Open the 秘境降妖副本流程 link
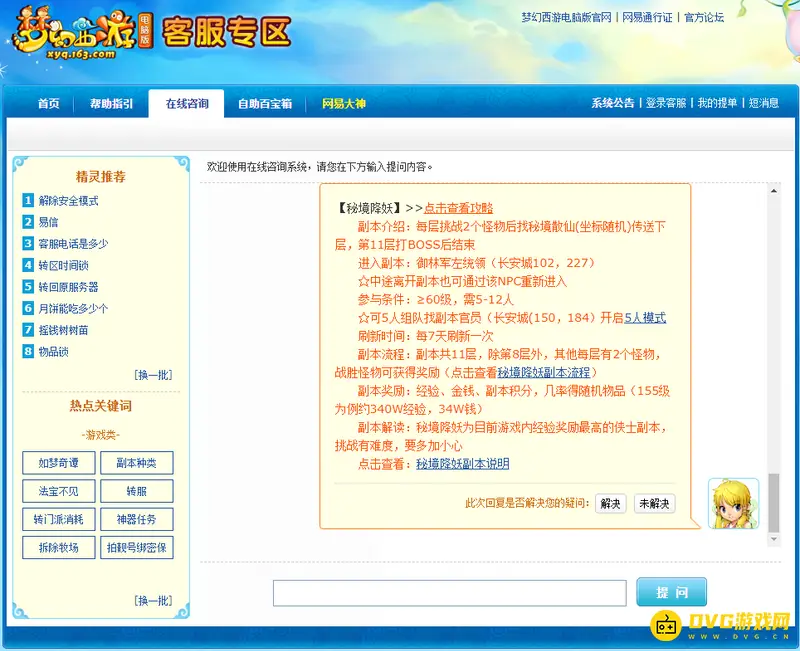Image resolution: width=800 pixels, height=651 pixels. 544,372
